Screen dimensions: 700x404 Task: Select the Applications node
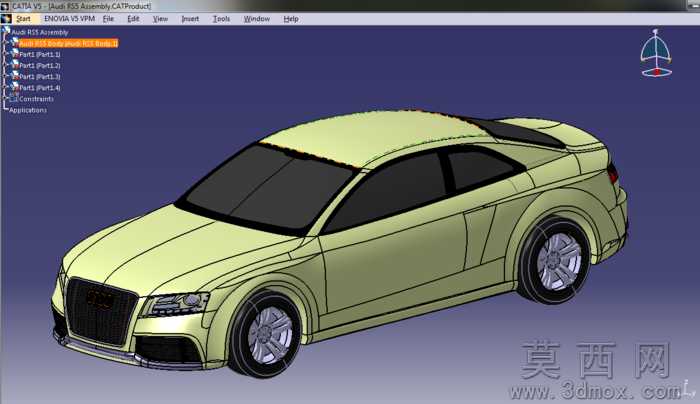click(28, 110)
